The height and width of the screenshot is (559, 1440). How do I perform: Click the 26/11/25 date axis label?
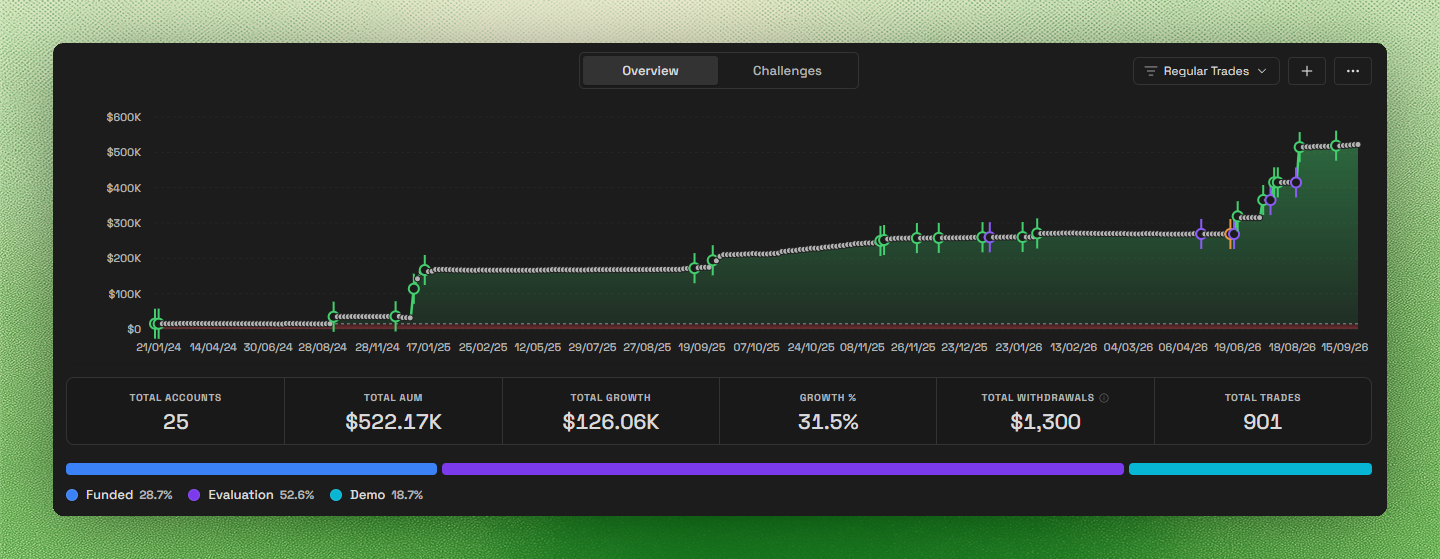[913, 348]
